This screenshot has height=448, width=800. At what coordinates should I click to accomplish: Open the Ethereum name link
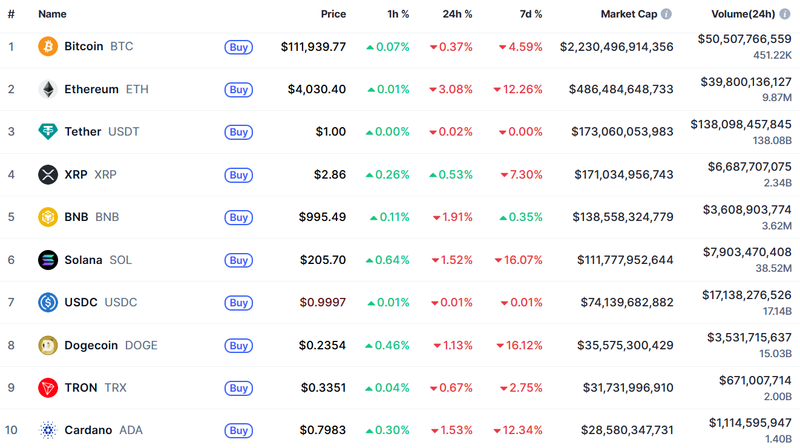tap(91, 89)
